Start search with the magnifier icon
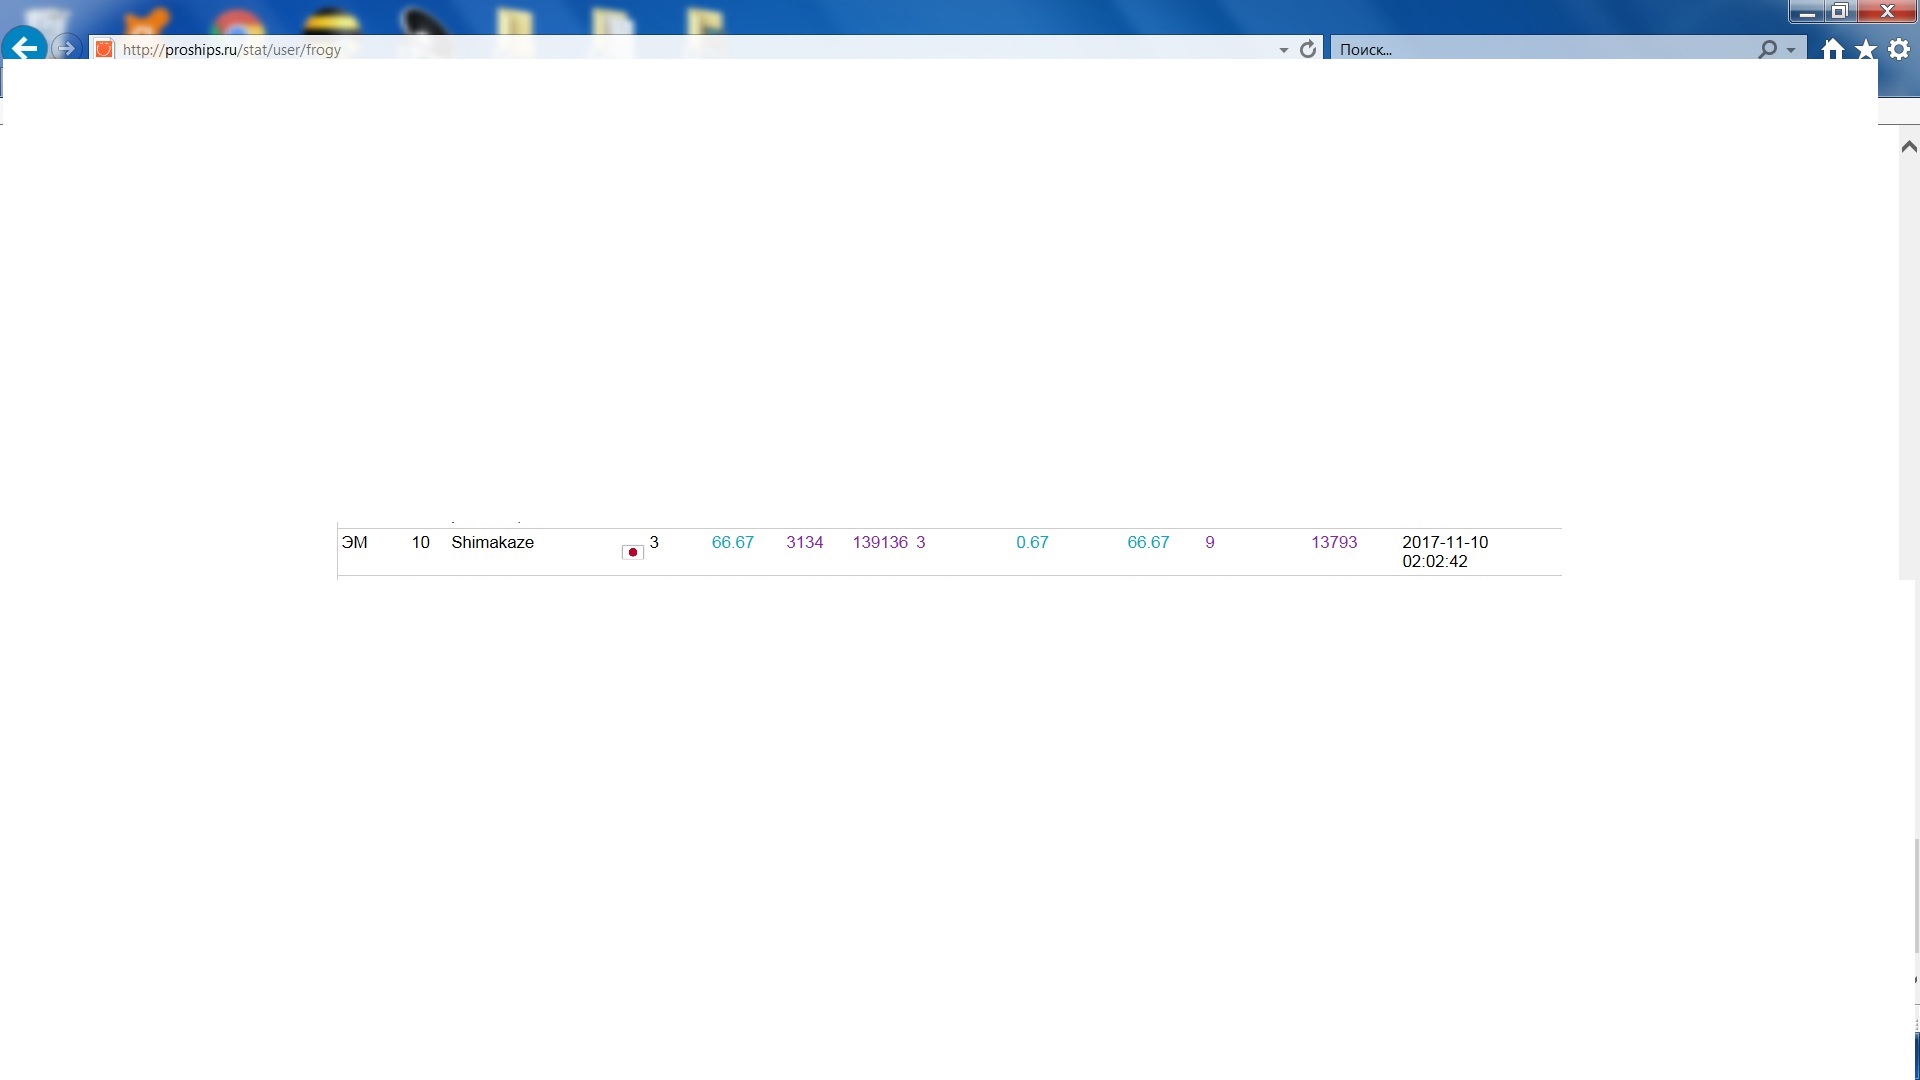 [x=1767, y=49]
